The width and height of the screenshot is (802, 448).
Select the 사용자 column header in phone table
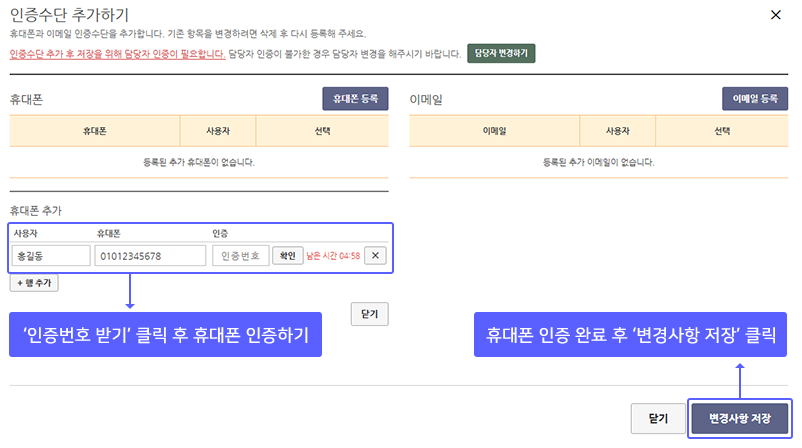(218, 131)
